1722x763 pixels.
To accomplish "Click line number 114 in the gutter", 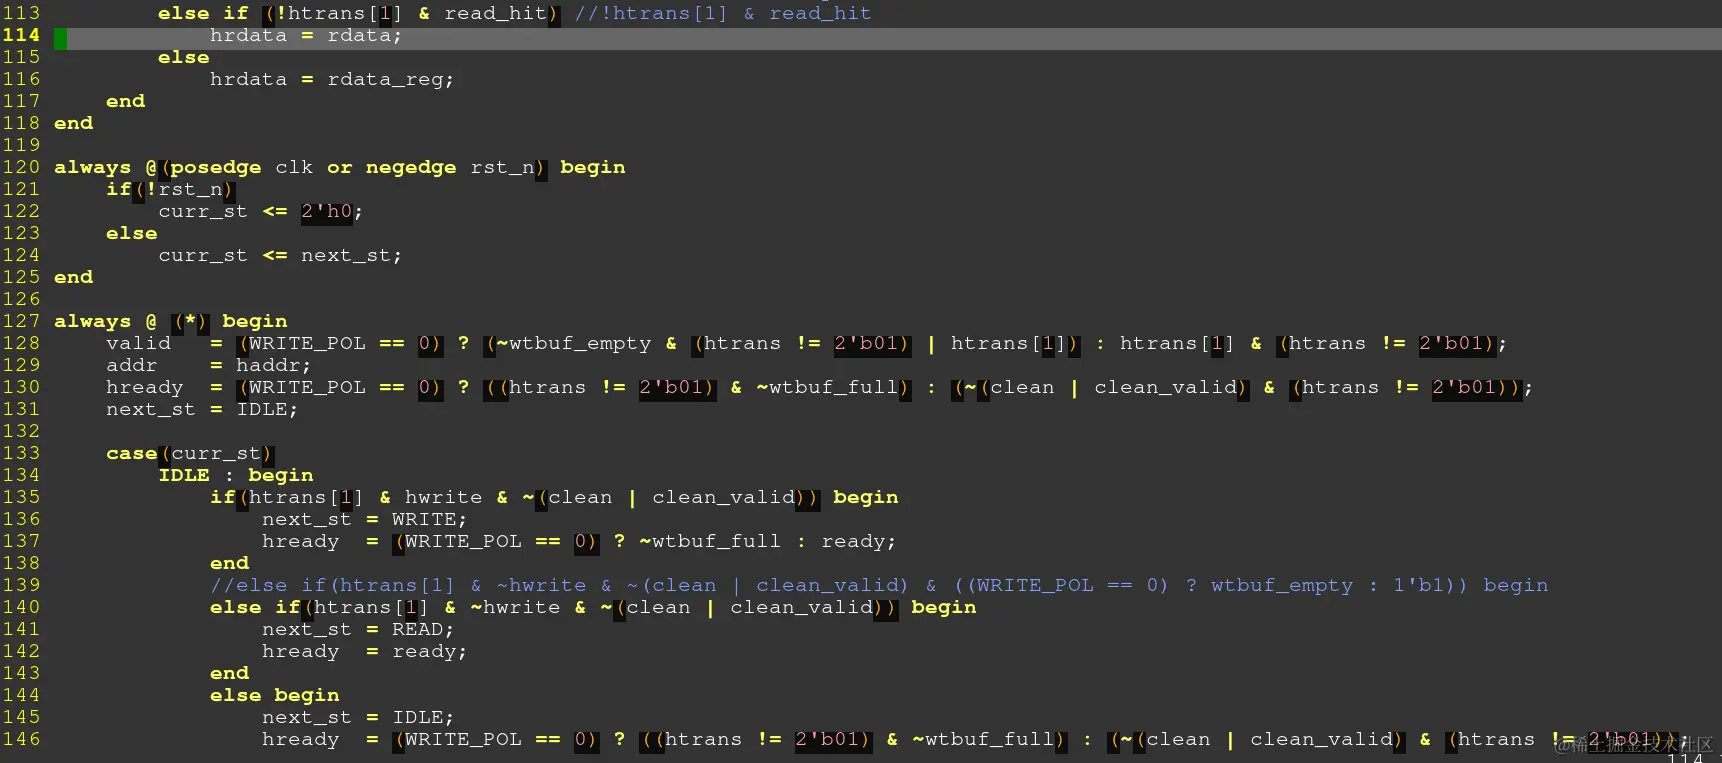I will coord(21,35).
